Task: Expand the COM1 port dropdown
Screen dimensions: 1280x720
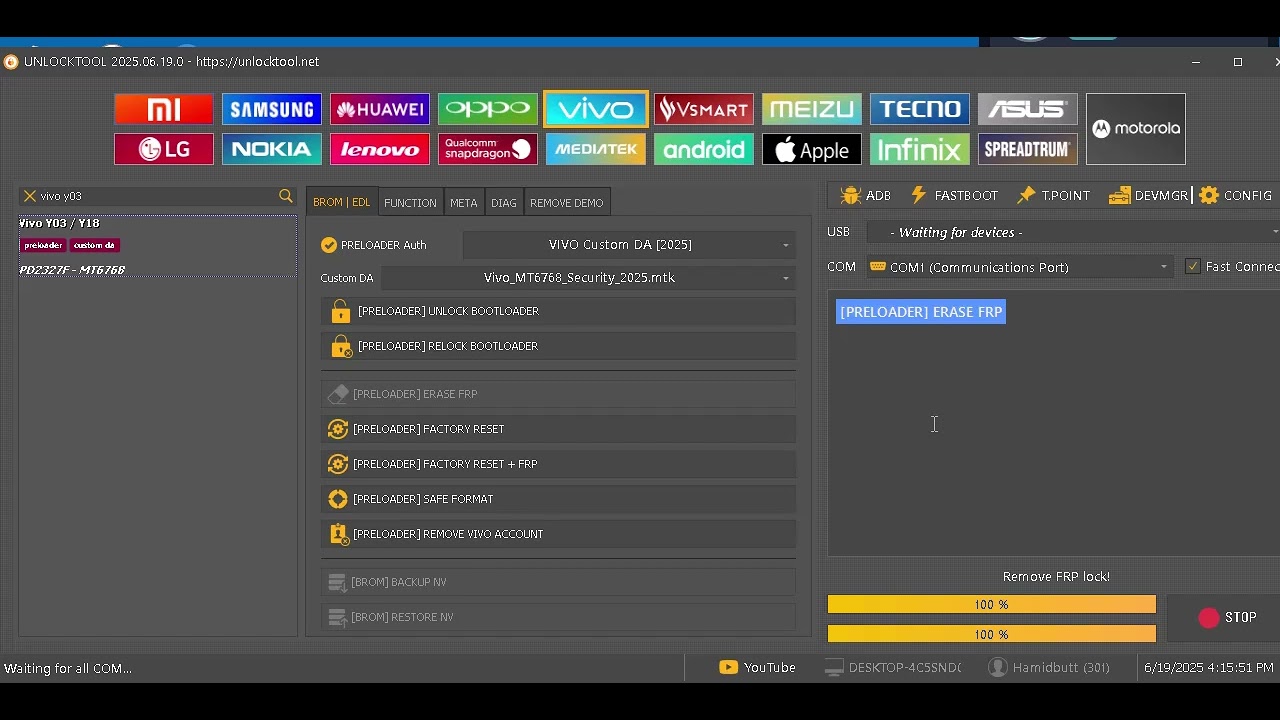Action: [1020, 267]
